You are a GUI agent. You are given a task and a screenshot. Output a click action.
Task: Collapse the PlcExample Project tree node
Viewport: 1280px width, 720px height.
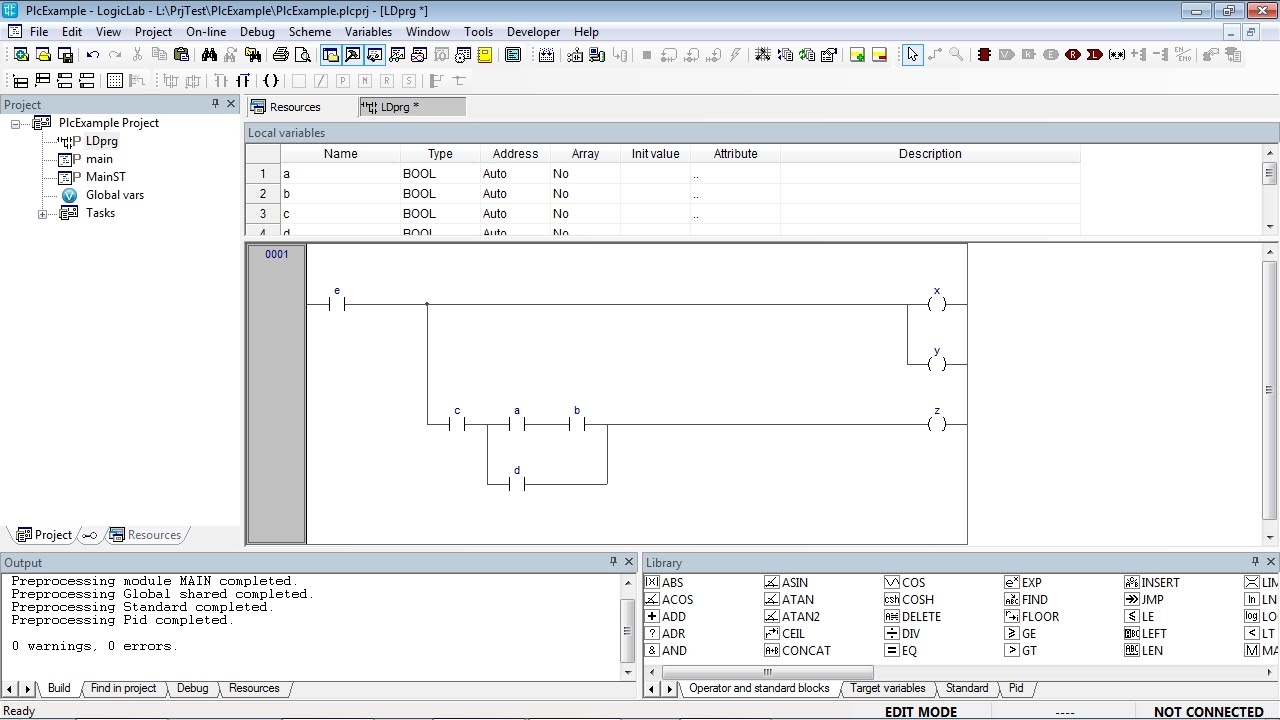(15, 124)
